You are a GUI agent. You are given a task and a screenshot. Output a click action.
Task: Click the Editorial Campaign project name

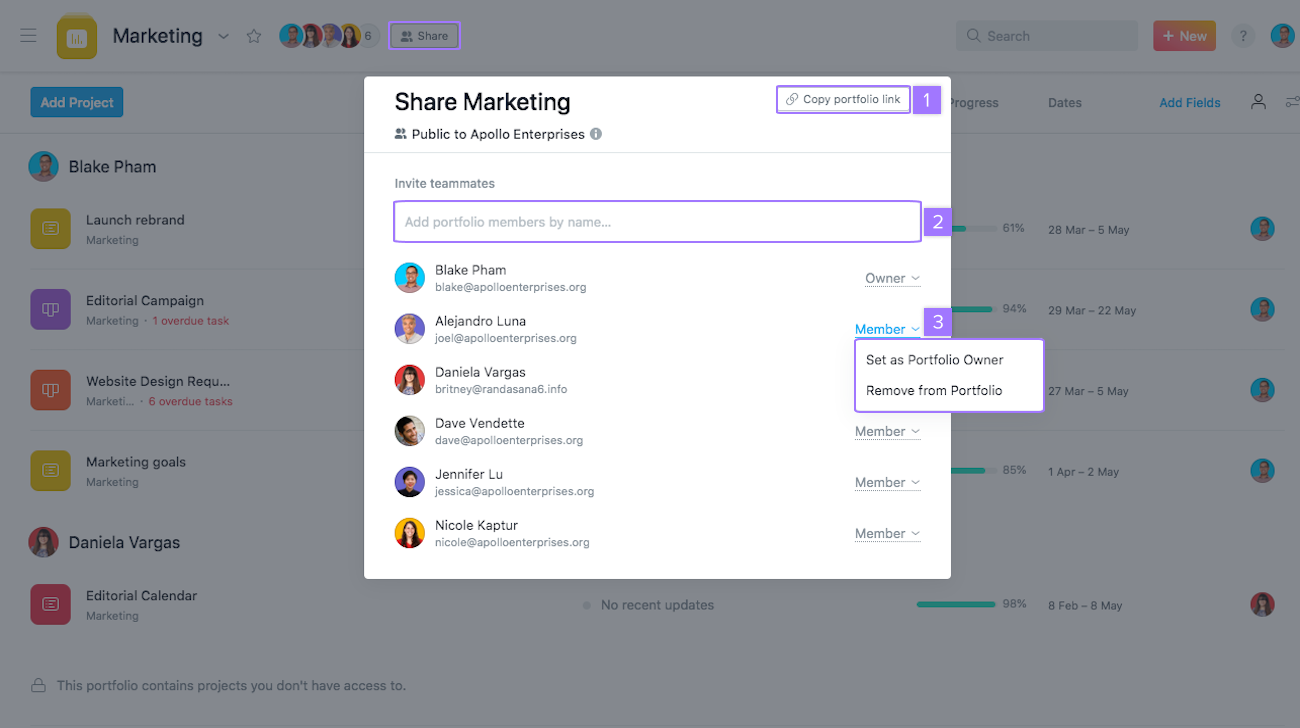[145, 300]
